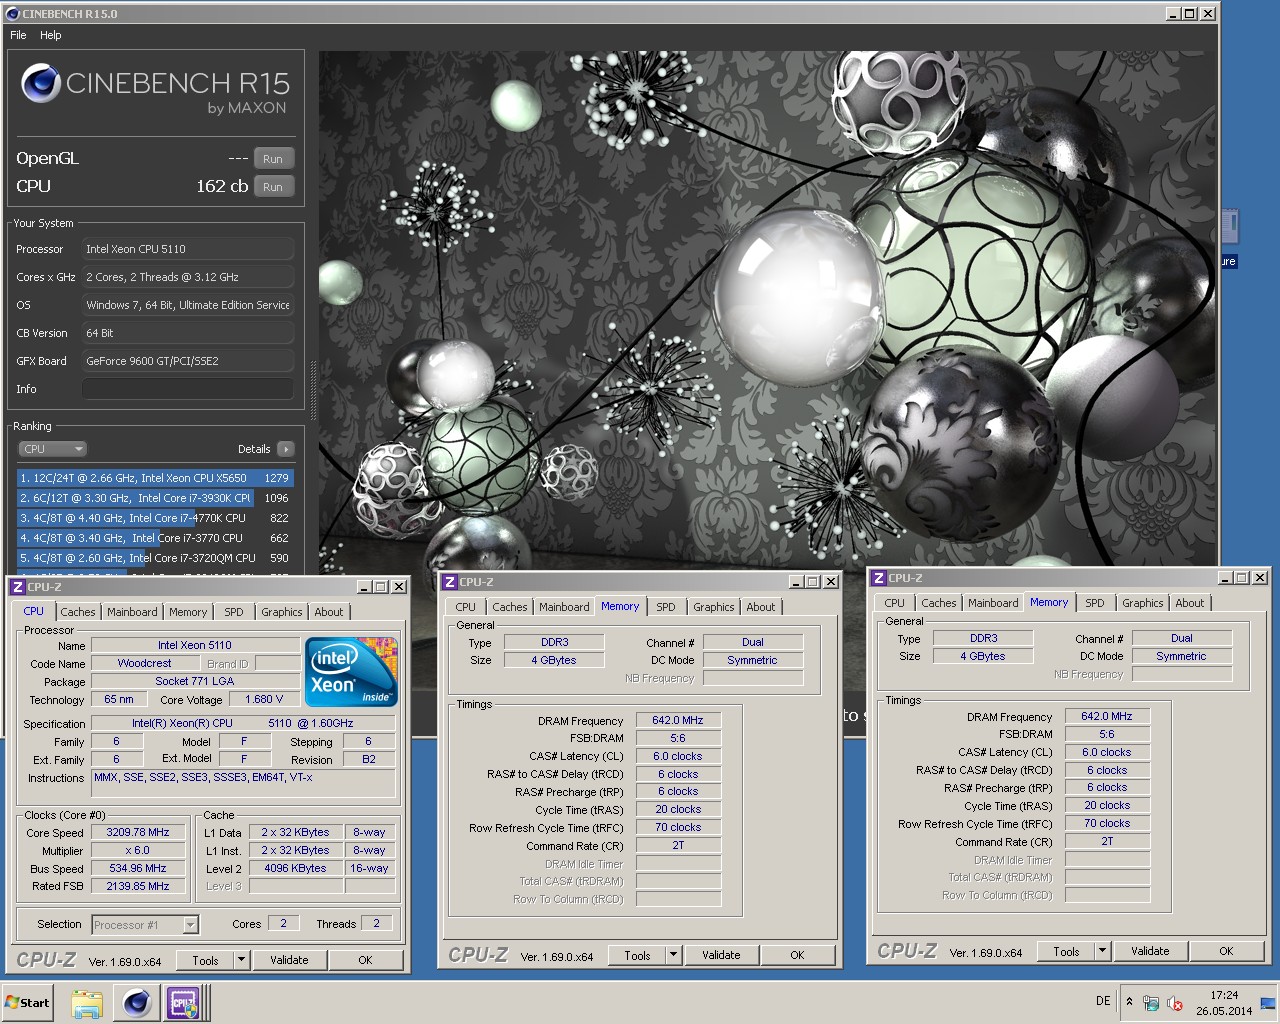1280x1024 pixels.
Task: Open About tab in right CPU-Z window
Action: (x=1190, y=603)
